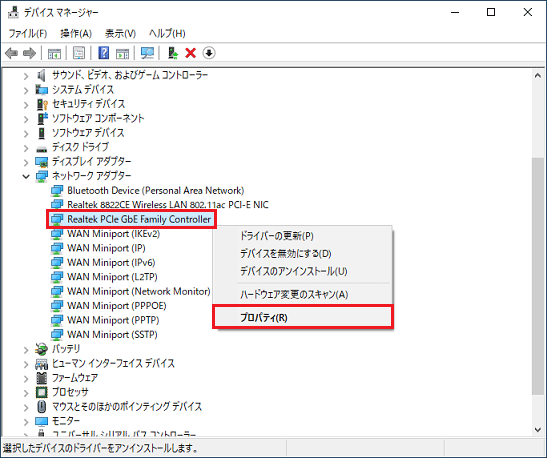Click the バッテリ battery icon
This screenshot has height=458, width=547.
[41, 348]
